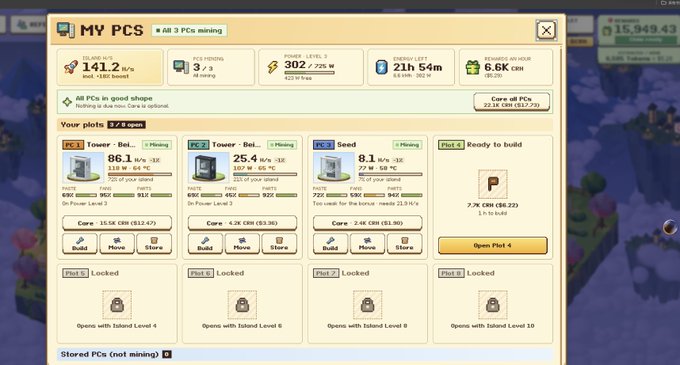Click the Plot 4 label badge
This screenshot has width=680, height=365.
coord(451,145)
